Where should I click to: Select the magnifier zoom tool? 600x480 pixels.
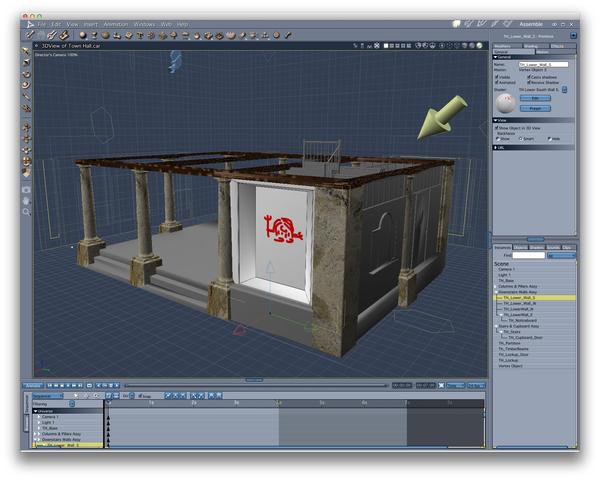[x=26, y=212]
